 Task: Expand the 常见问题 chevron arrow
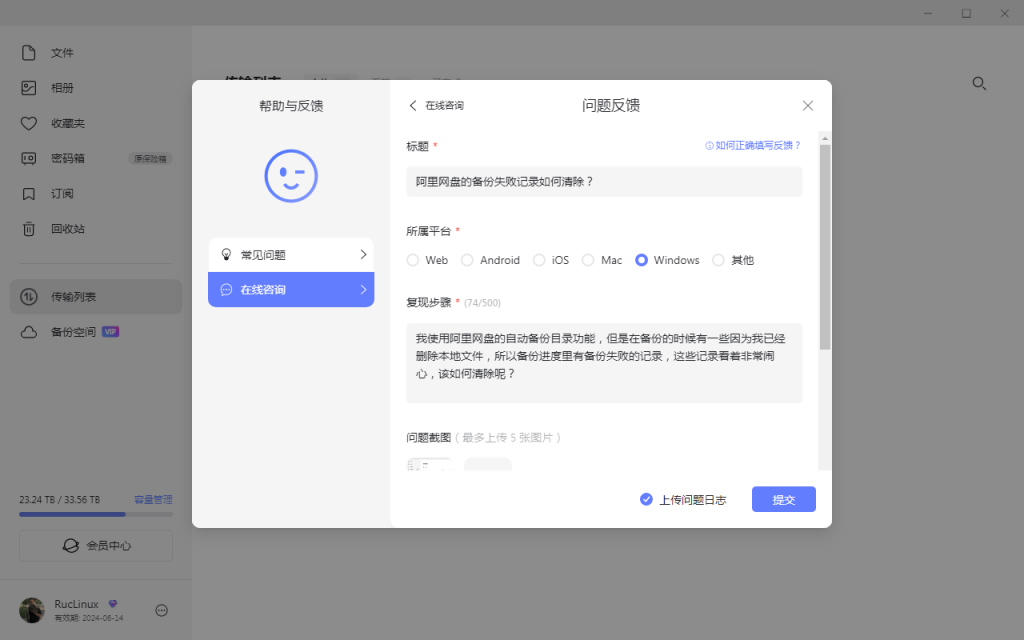click(363, 255)
